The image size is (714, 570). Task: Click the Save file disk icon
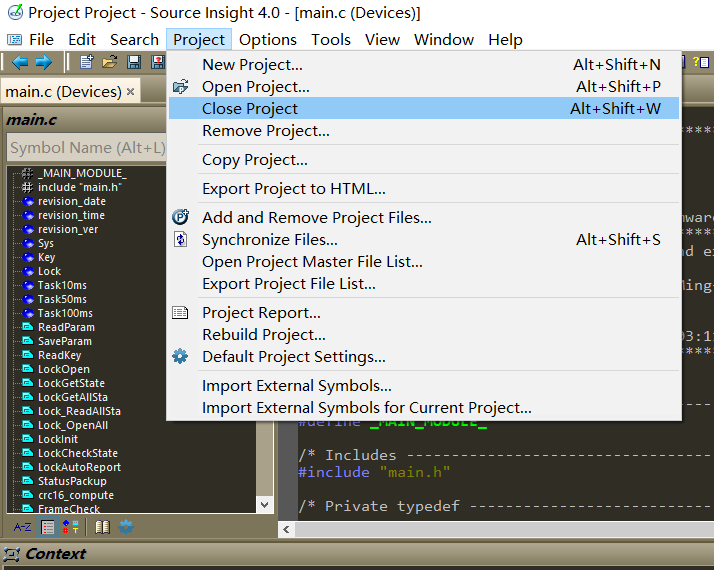click(134, 61)
